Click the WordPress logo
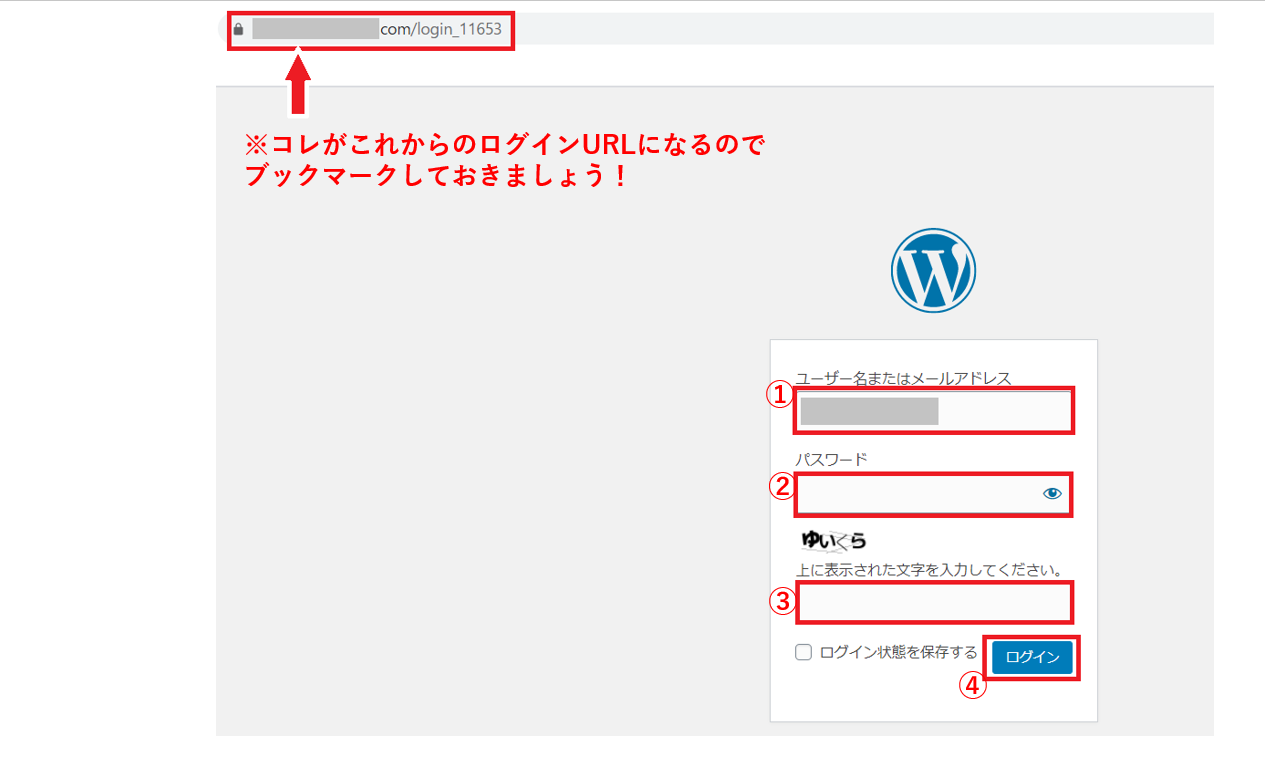Viewport: 1265px width, 757px height. 933,271
